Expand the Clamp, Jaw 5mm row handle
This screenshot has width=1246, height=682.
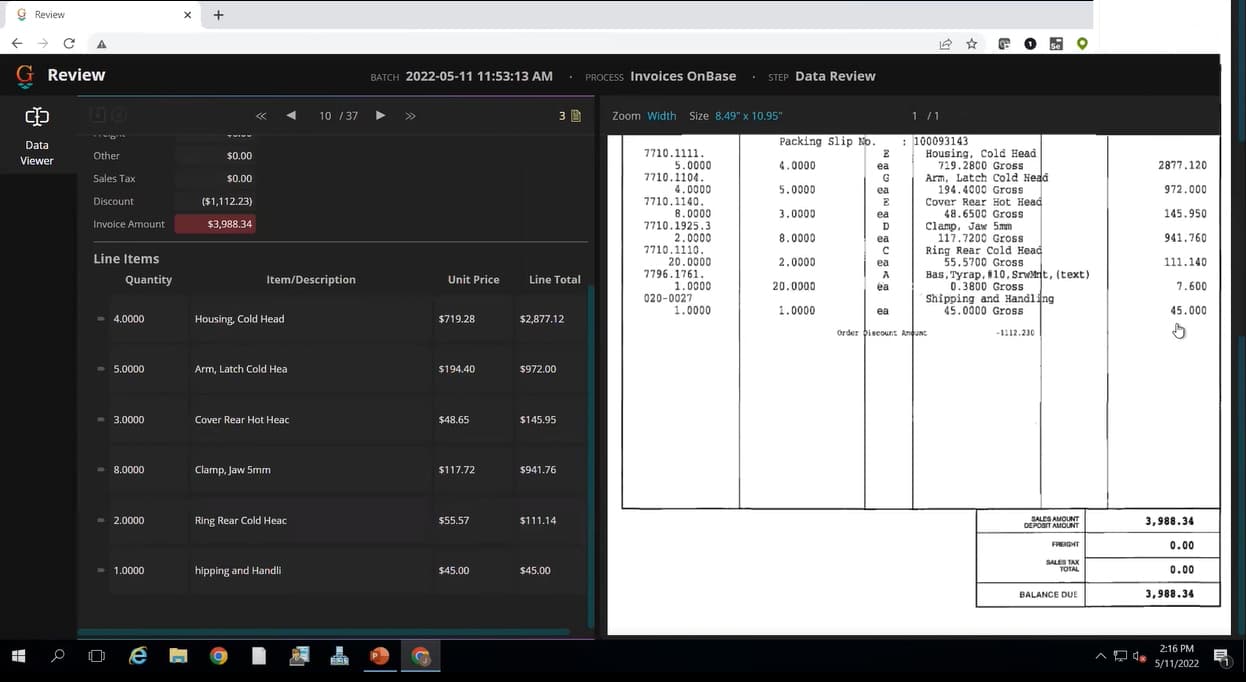[101, 470]
